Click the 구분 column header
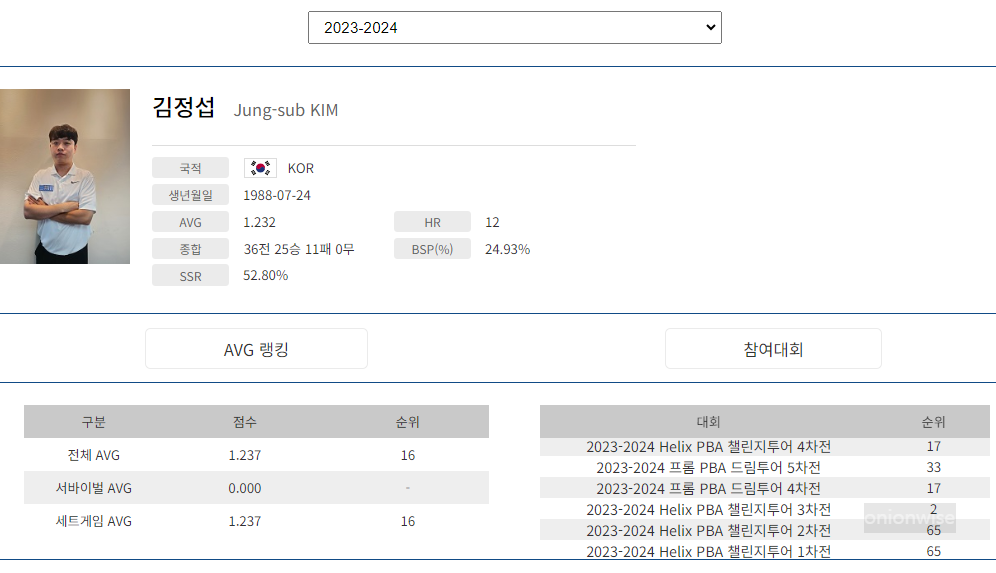Viewport: 996px width, 573px height. pyautogui.click(x=93, y=422)
